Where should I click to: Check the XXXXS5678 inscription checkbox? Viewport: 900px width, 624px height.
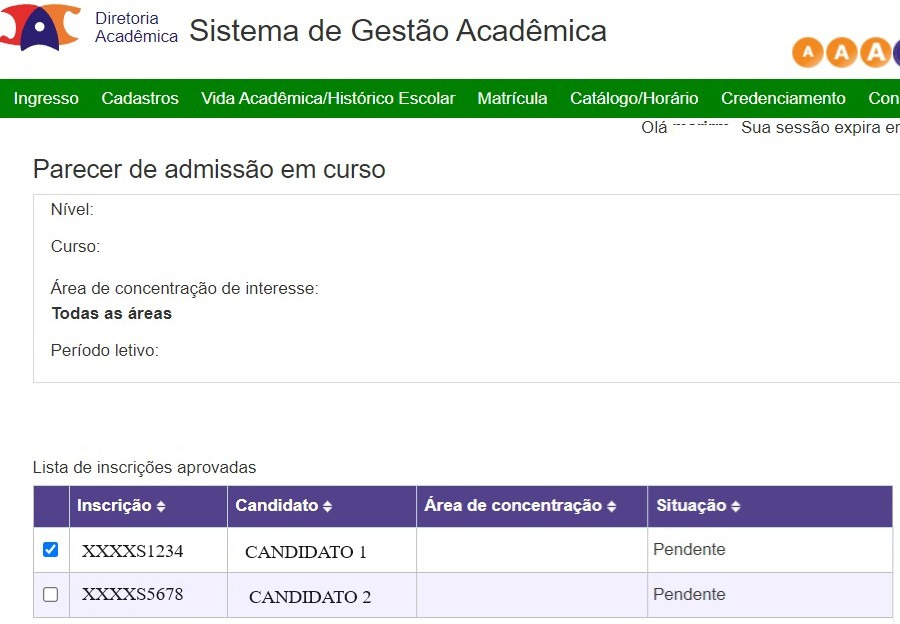51,594
